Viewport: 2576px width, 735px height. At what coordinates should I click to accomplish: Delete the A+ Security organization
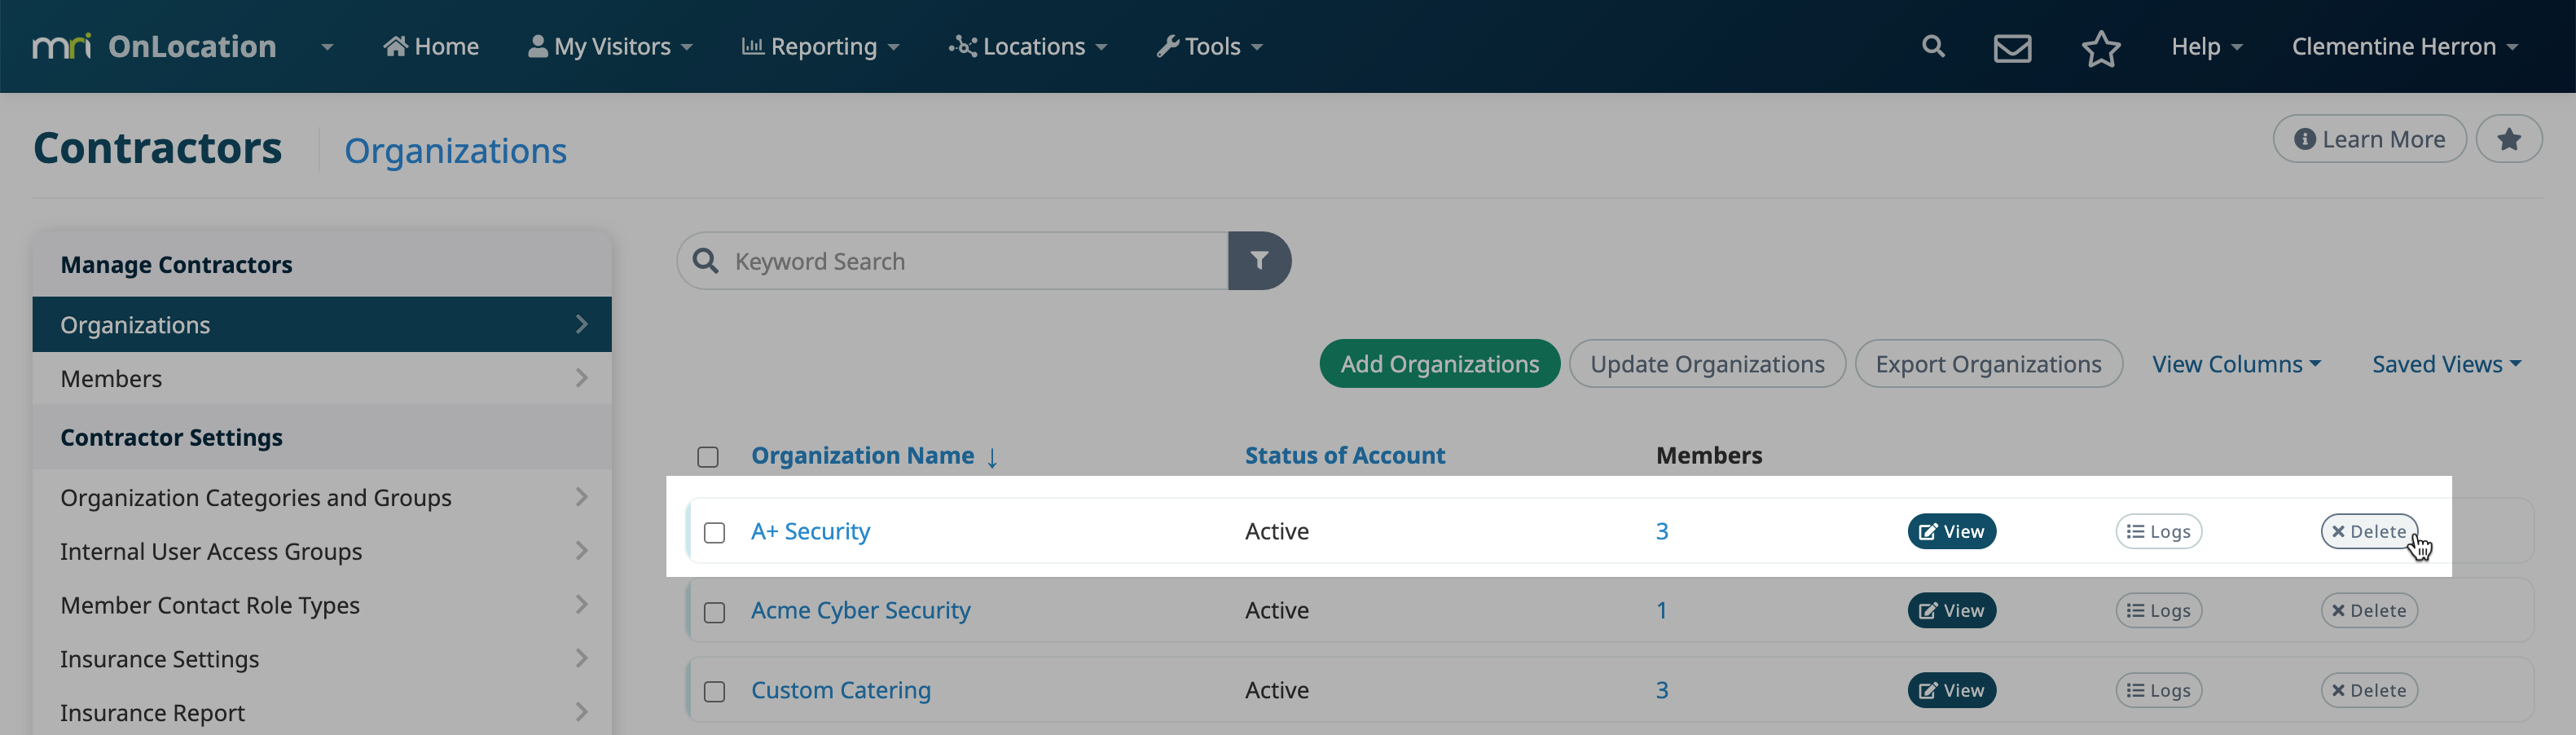[x=2368, y=531]
